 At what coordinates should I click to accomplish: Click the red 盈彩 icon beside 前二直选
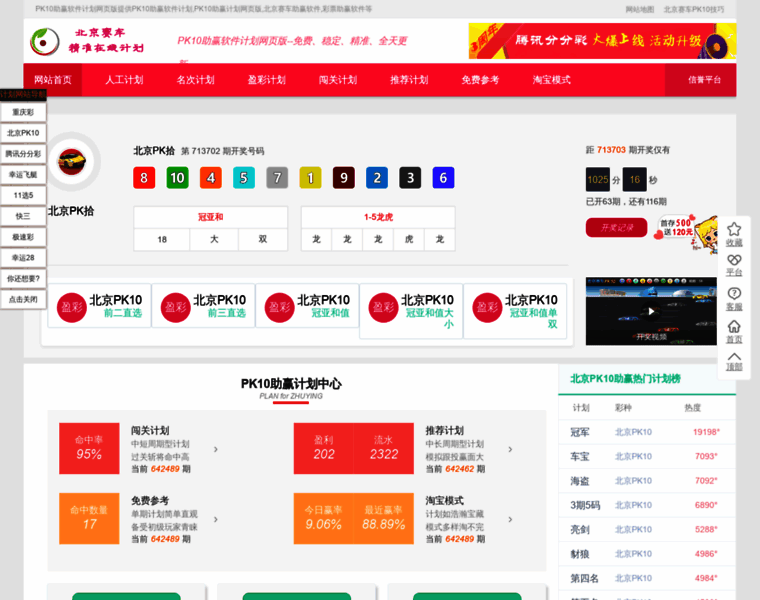(72, 307)
